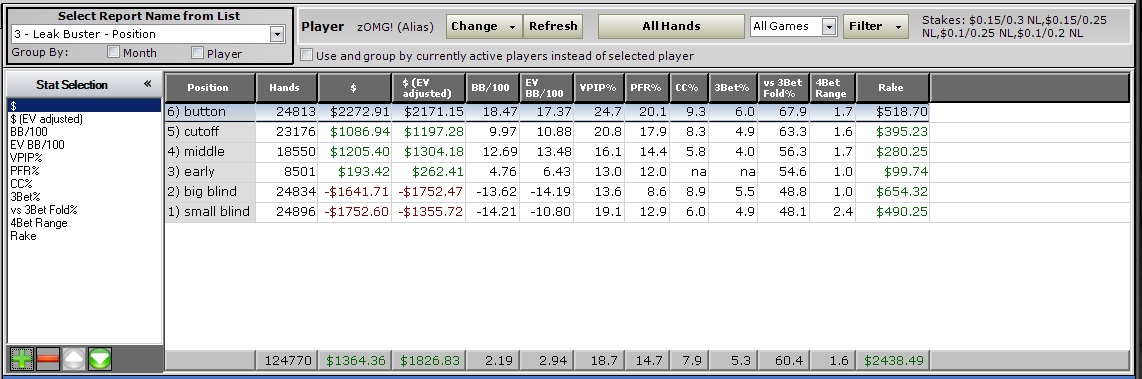The width and height of the screenshot is (1142, 379).
Task: Click the 124770 total hands cell
Action: [x=286, y=360]
